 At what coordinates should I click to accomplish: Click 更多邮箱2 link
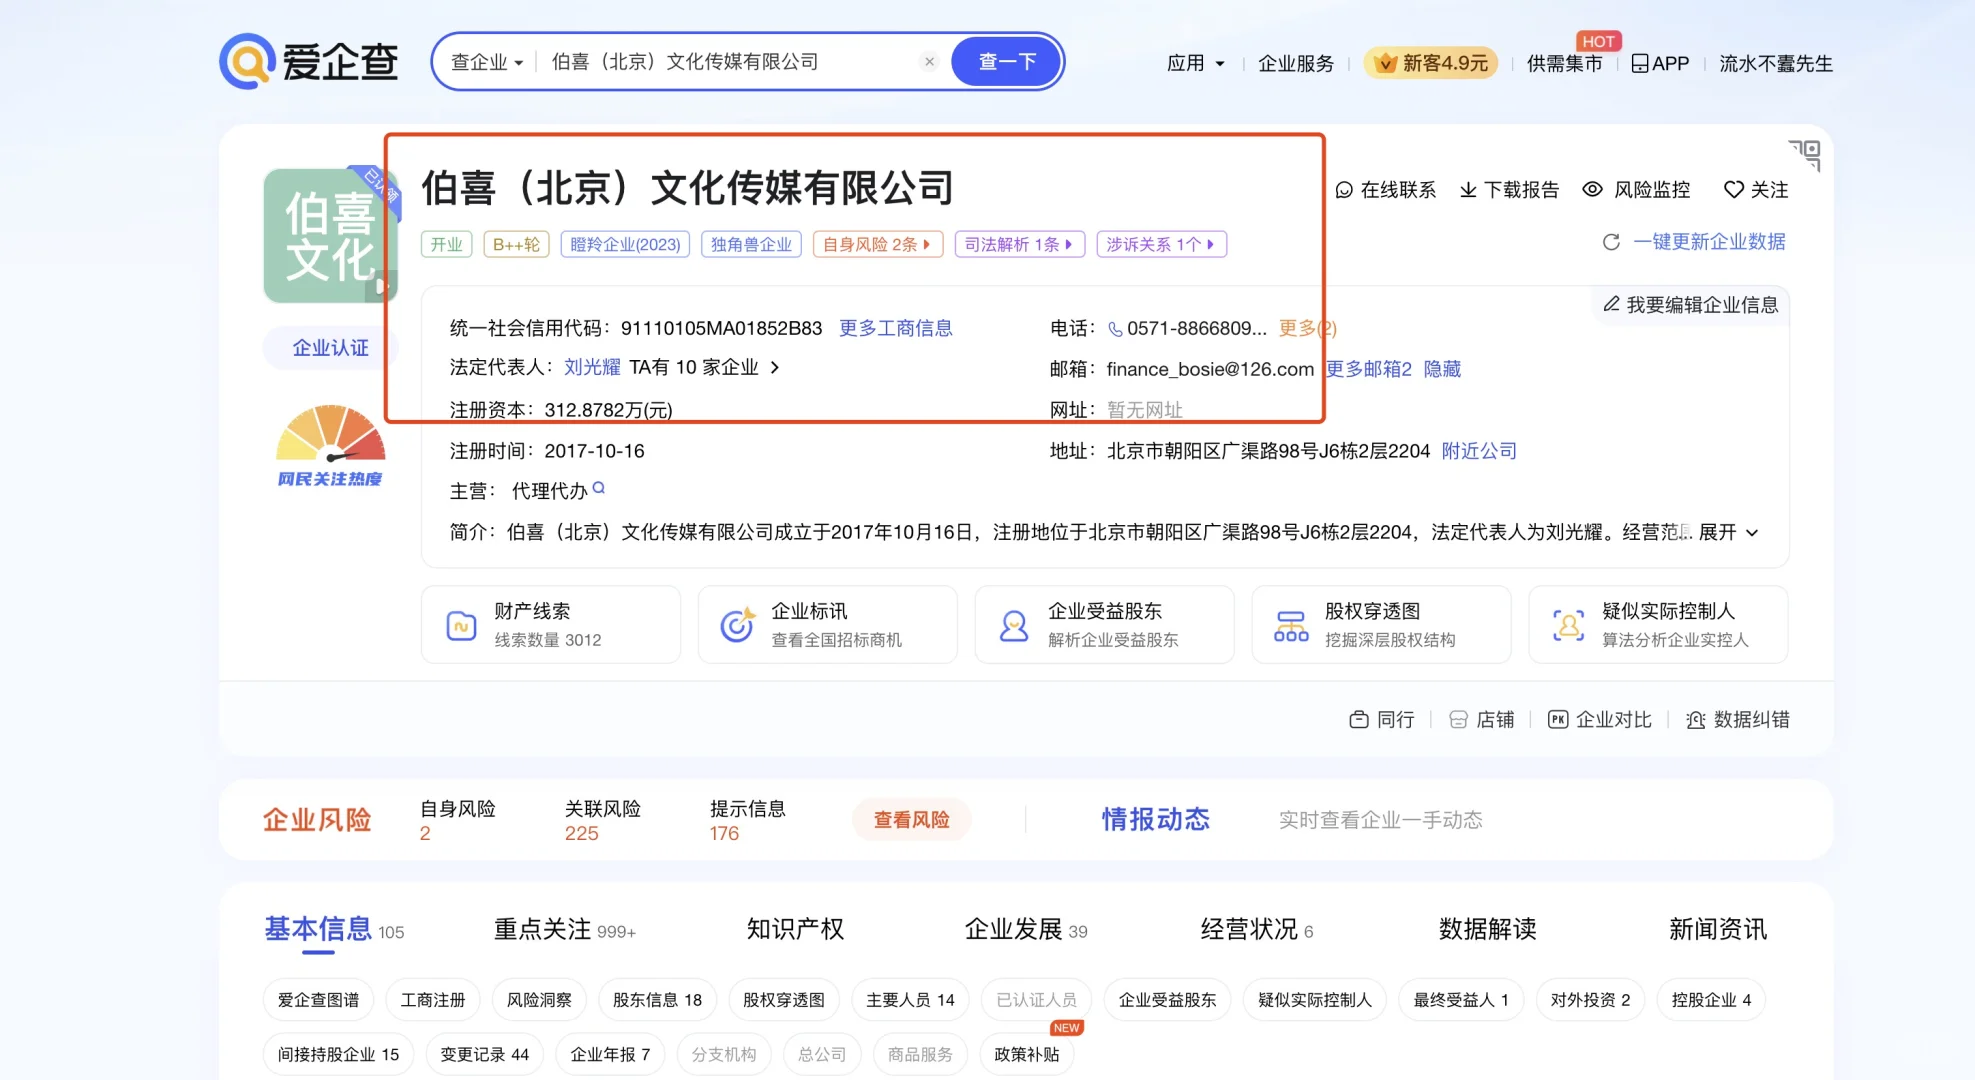click(1368, 369)
